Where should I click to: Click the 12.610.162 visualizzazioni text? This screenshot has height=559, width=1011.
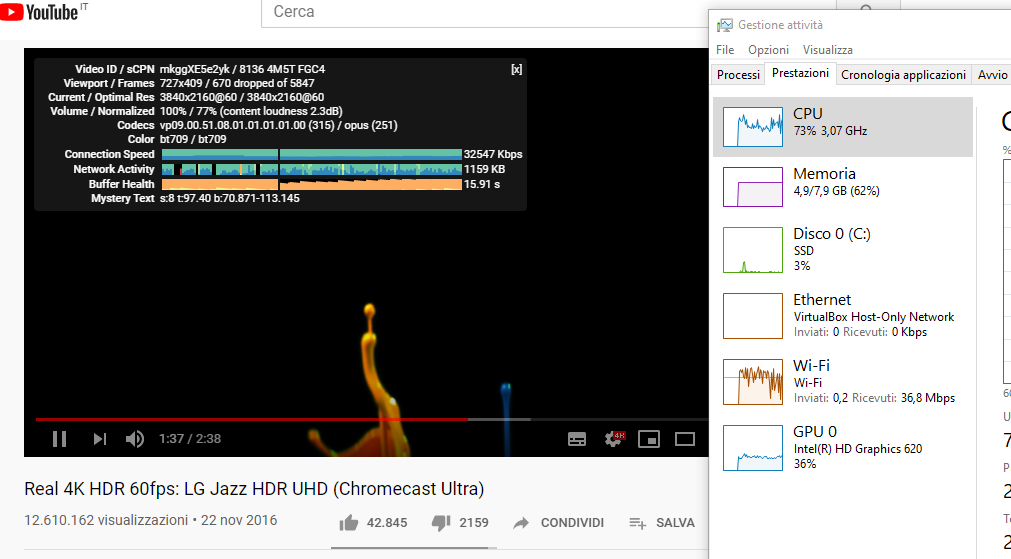tap(106, 520)
